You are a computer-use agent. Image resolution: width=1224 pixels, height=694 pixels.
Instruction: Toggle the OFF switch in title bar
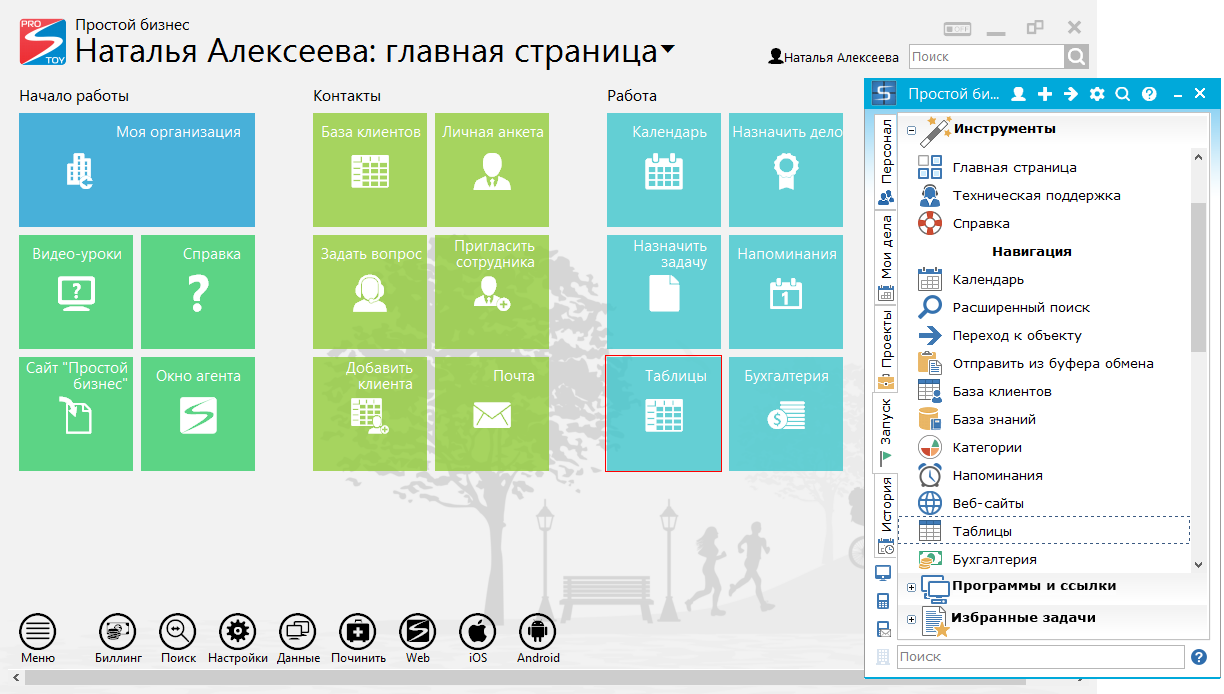click(958, 28)
